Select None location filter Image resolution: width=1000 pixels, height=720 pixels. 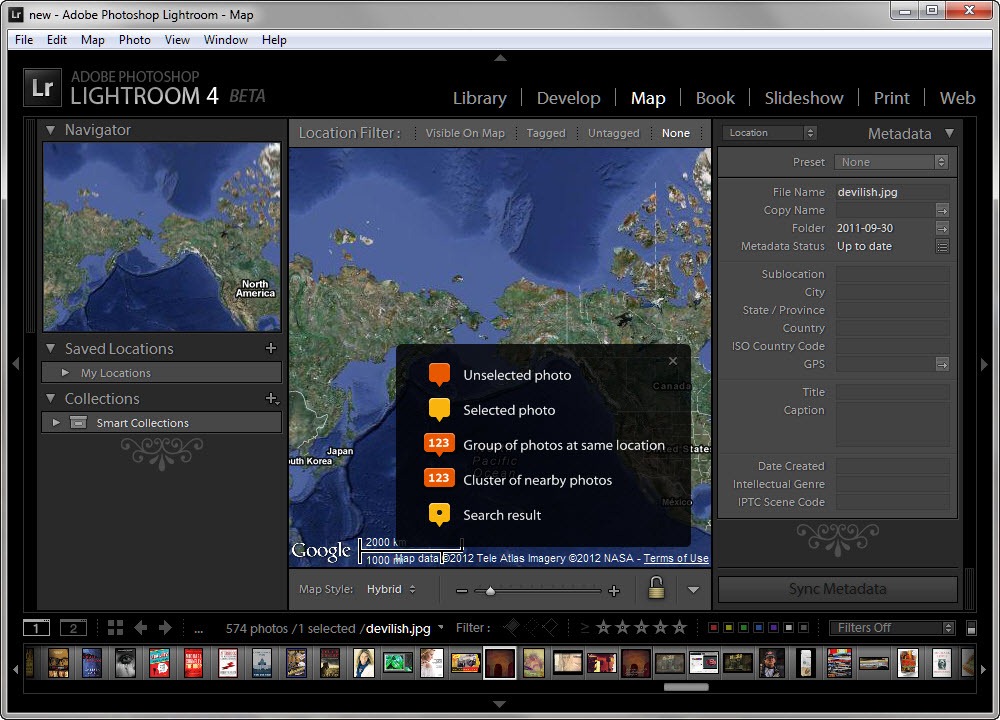pos(675,133)
